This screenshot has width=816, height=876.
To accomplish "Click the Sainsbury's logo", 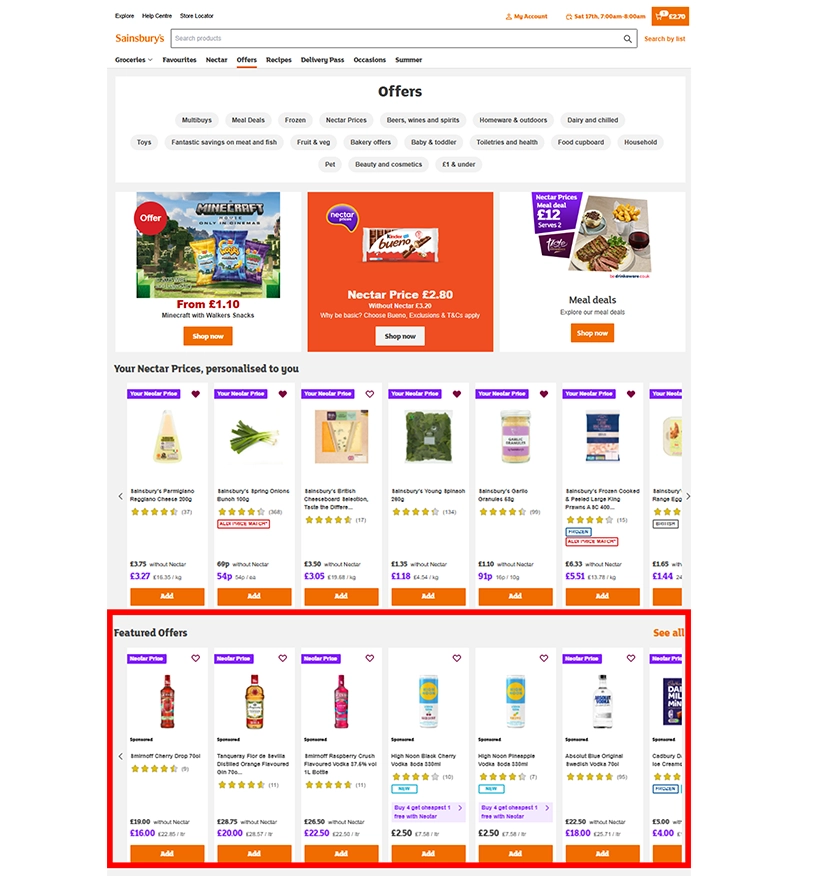I will coord(140,39).
